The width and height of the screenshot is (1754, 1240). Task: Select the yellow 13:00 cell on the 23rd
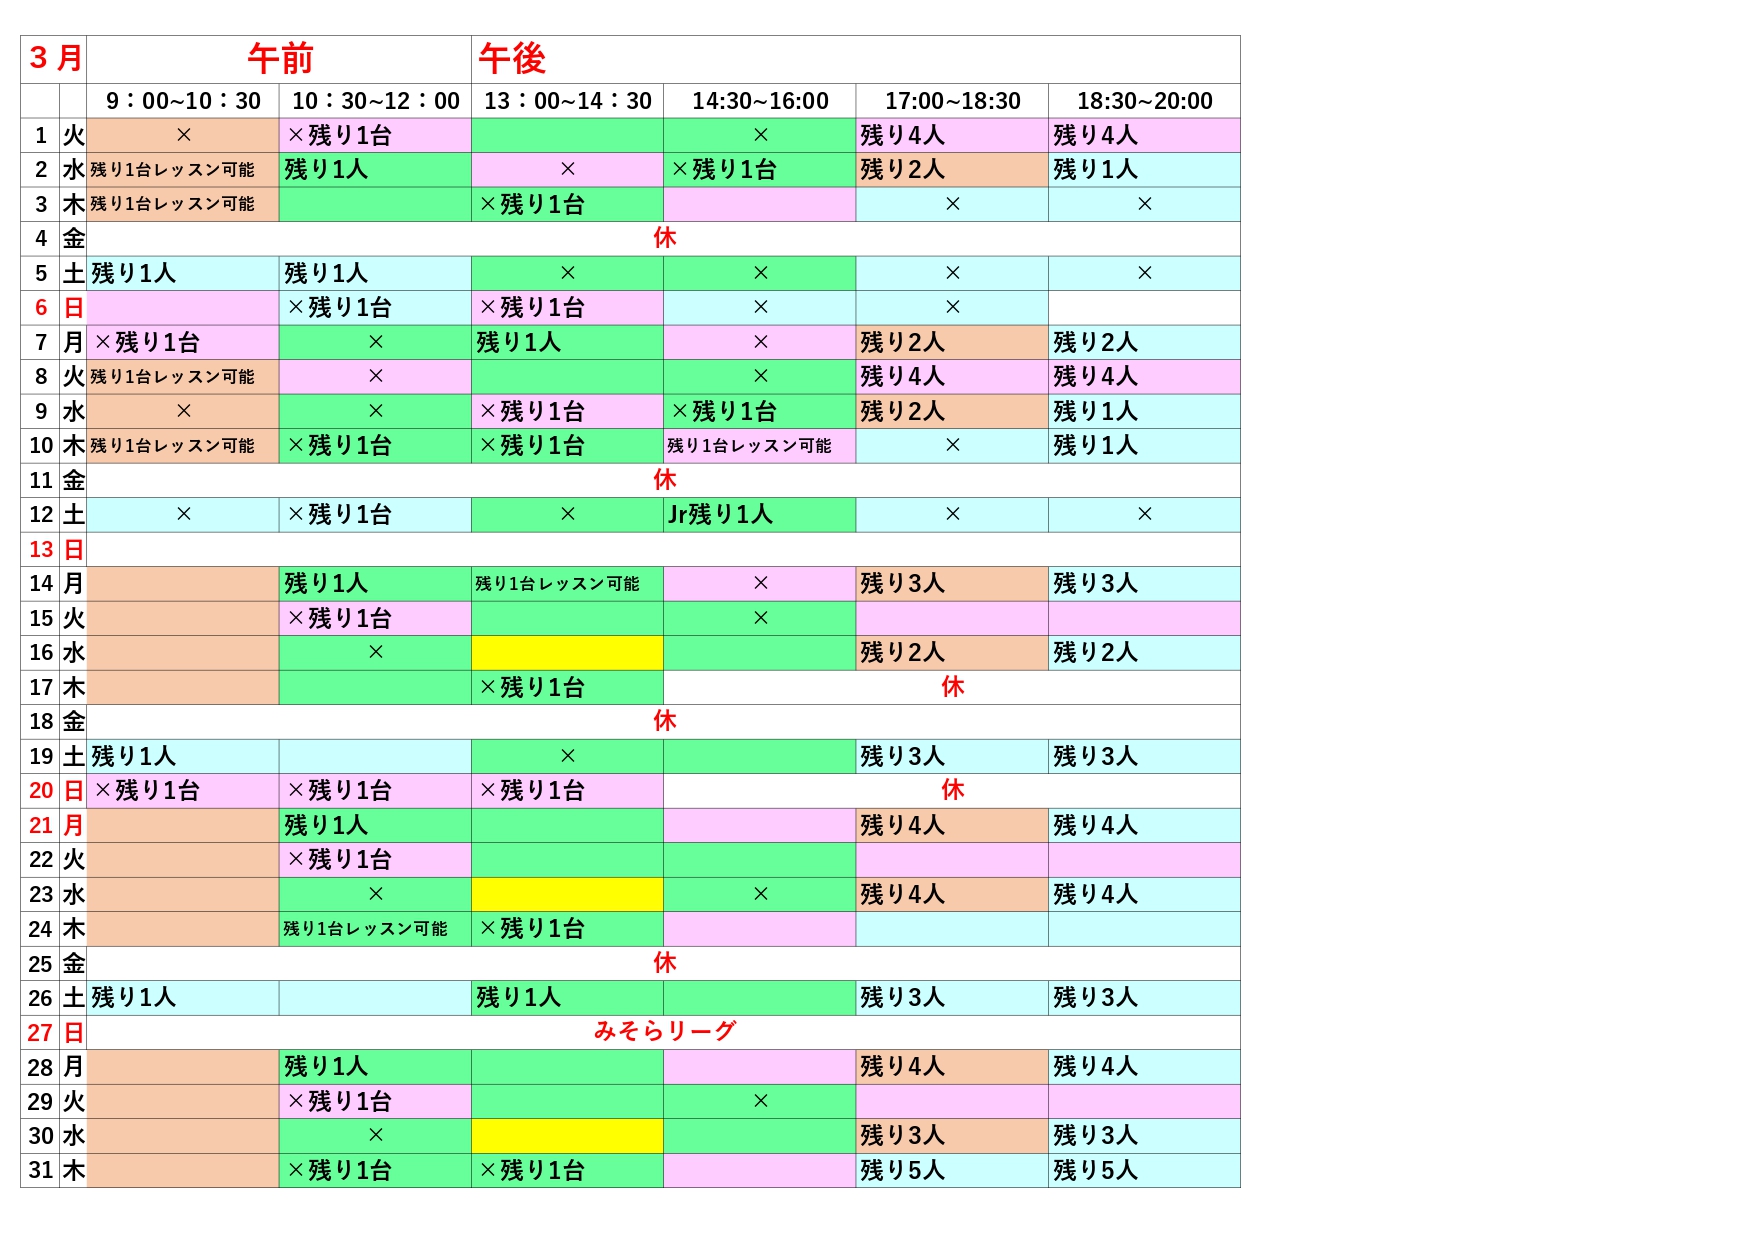(x=567, y=895)
